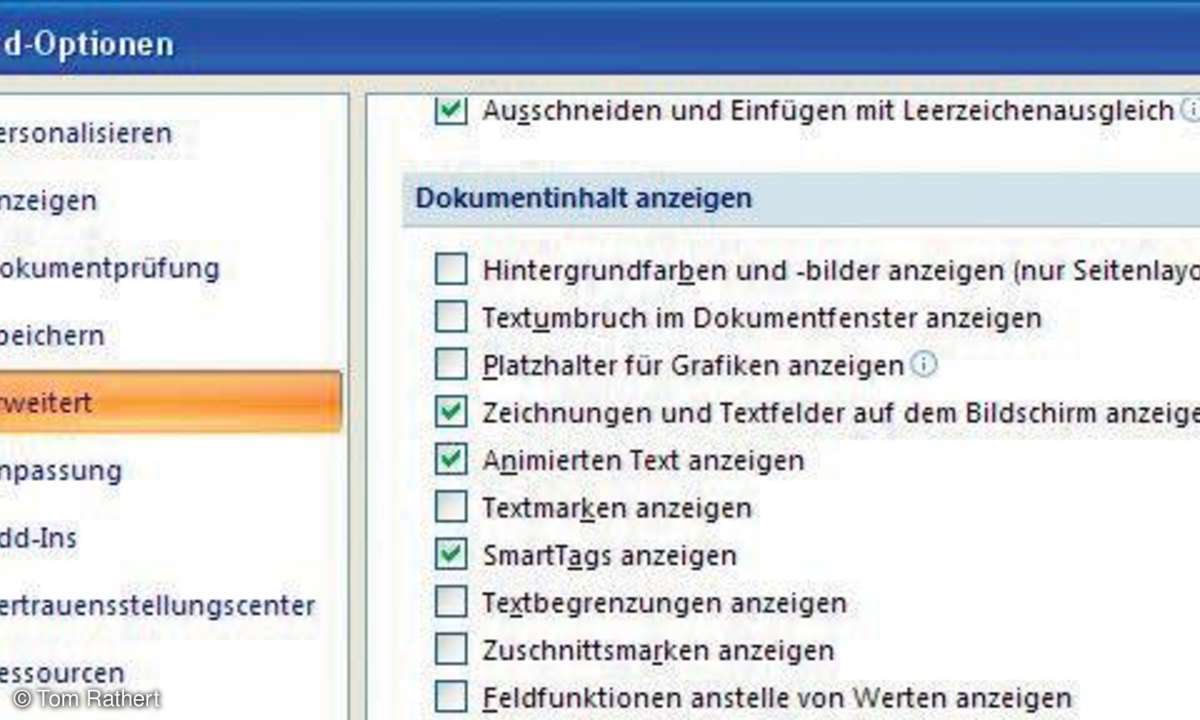Open info tip beside Leerzeichenausgleich option

[1189, 109]
